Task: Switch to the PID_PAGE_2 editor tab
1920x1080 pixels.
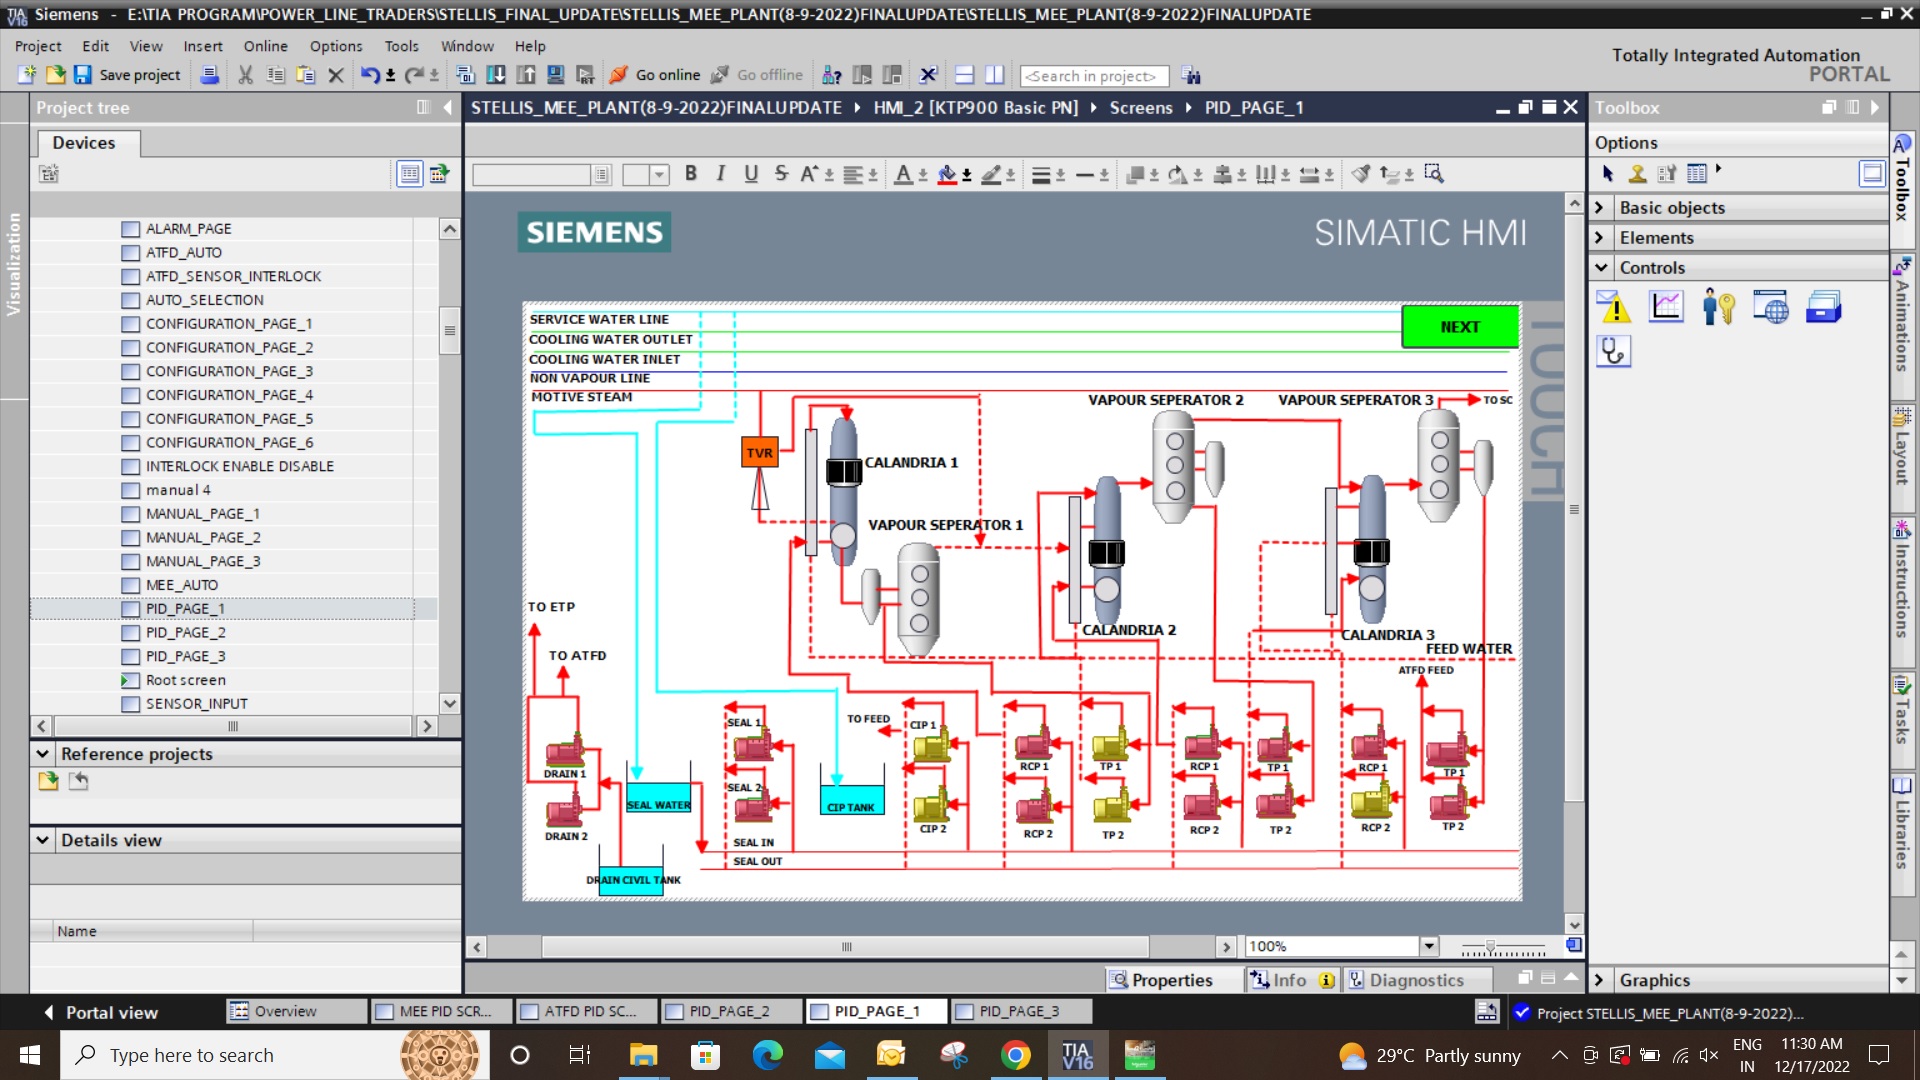Action: 729,1011
